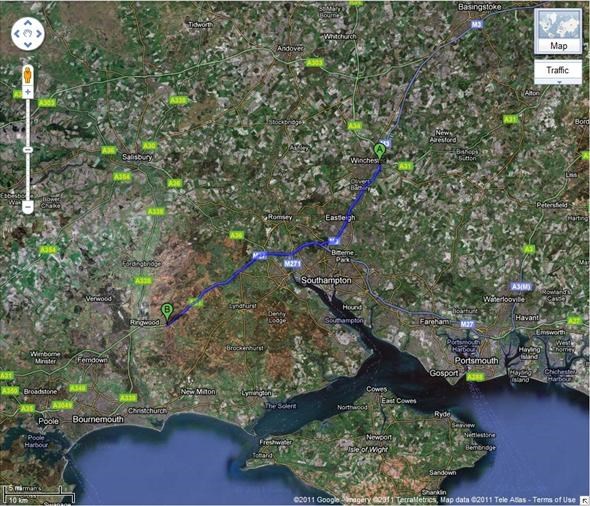Click the pan left arrow
Image resolution: width=590 pixels, height=506 pixels.
(17, 34)
